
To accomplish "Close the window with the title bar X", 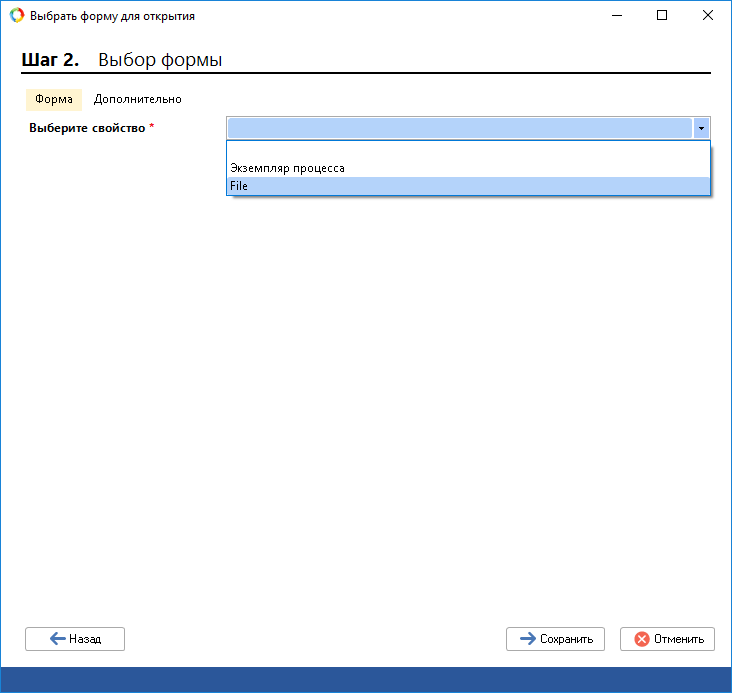I will (x=707, y=16).
